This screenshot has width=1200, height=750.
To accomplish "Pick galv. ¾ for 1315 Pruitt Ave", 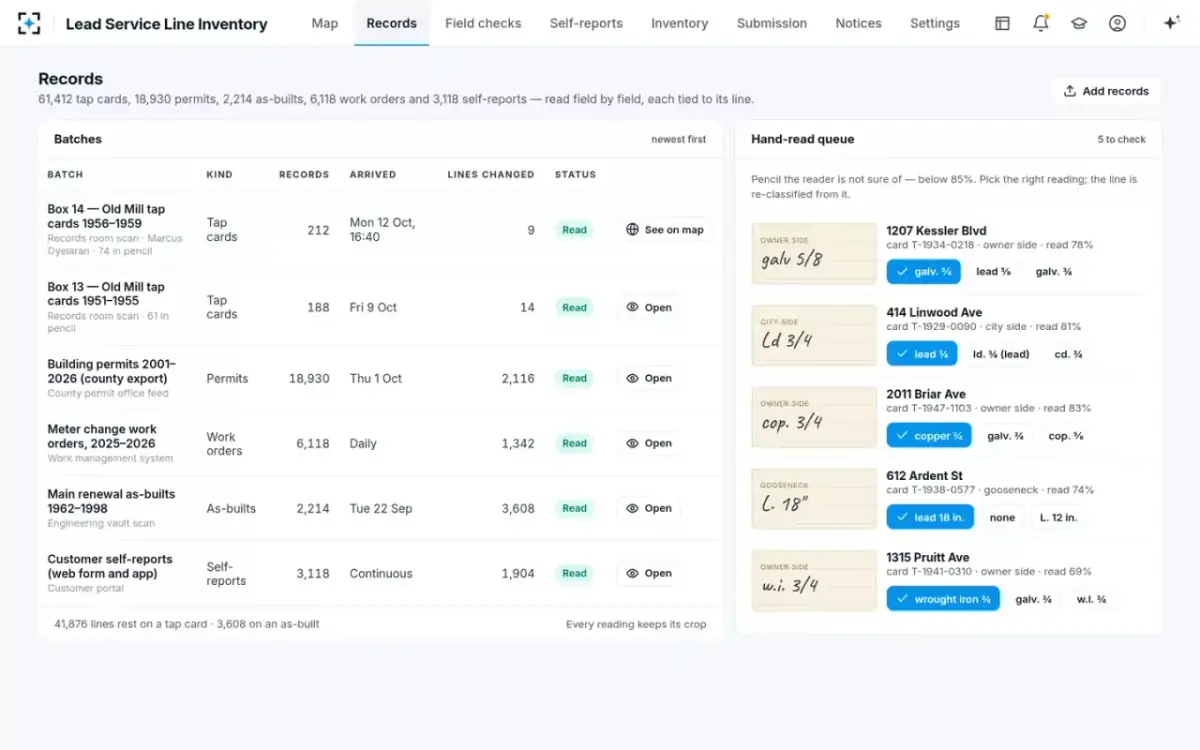I will [x=1033, y=600].
